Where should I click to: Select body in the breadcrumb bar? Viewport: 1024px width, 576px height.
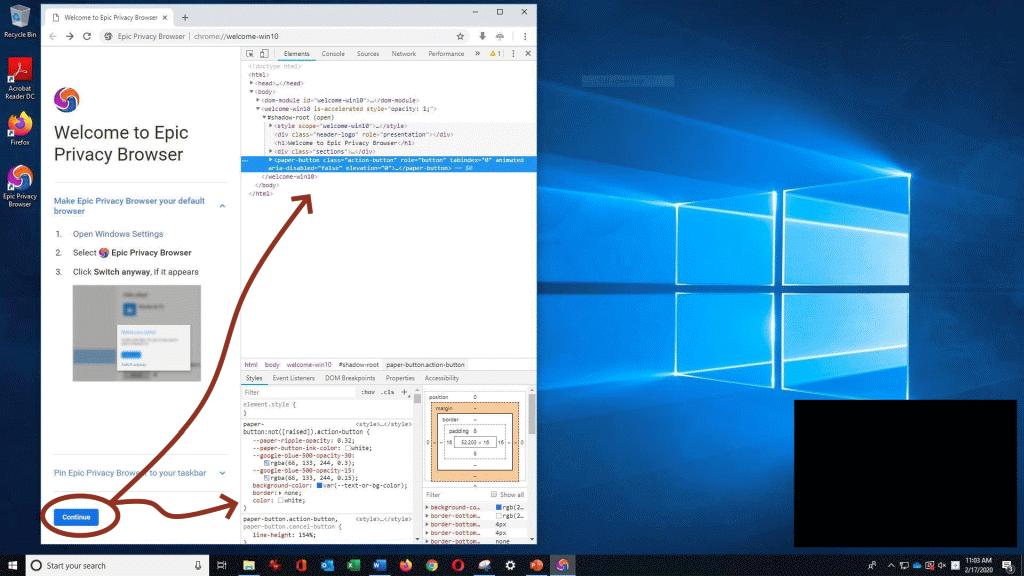pos(272,365)
